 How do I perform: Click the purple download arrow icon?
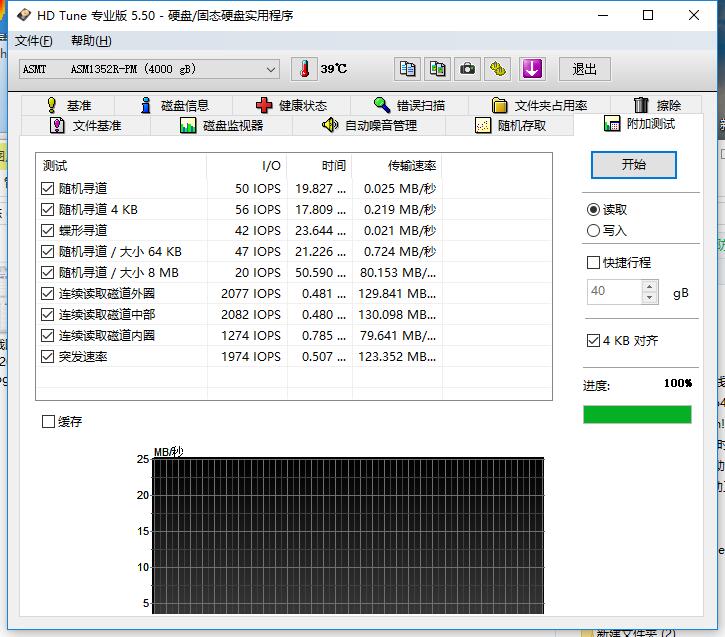pyautogui.click(x=532, y=69)
